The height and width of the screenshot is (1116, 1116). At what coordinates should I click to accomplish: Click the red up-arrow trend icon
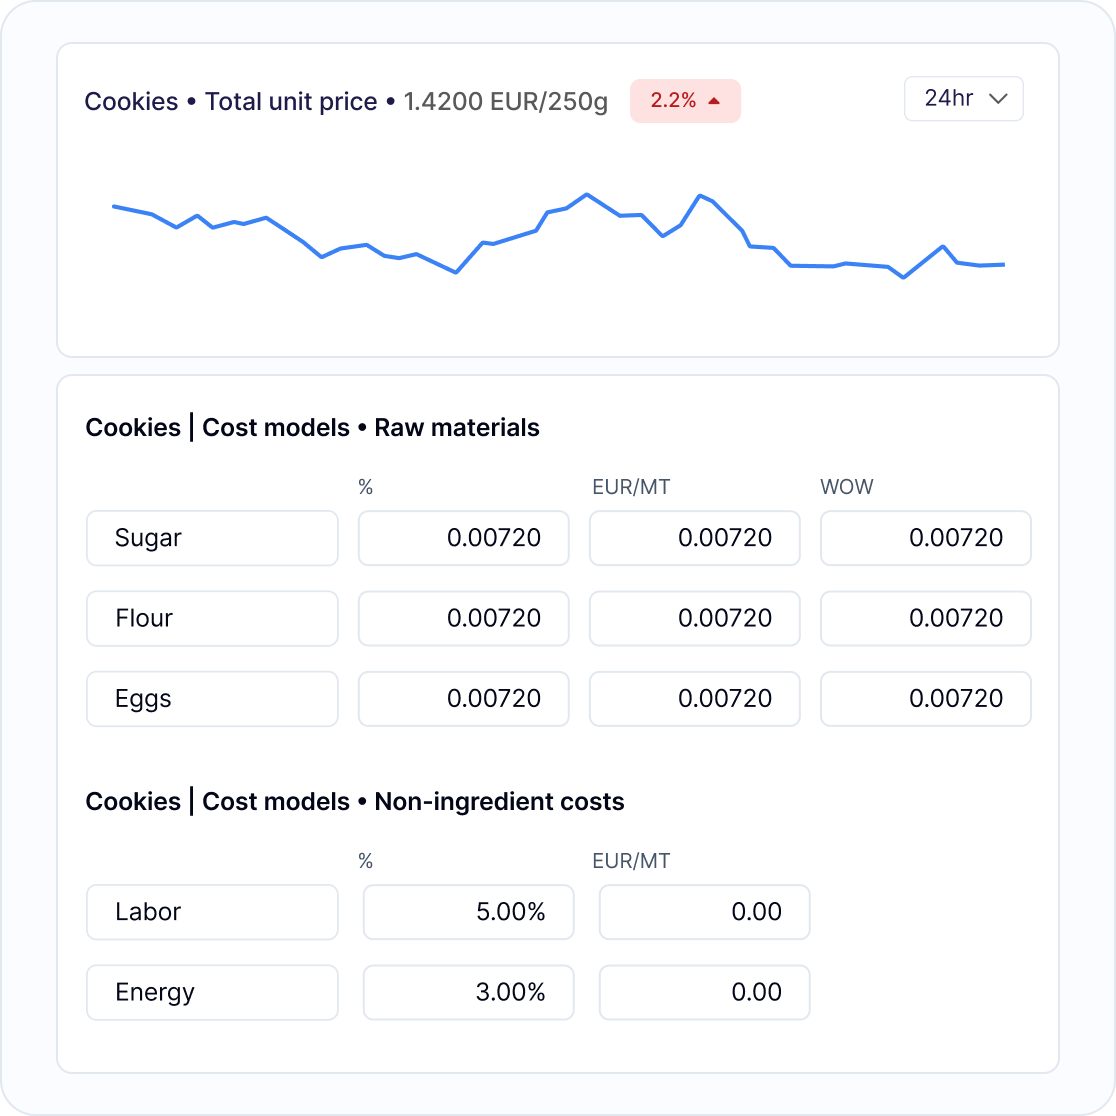point(714,101)
